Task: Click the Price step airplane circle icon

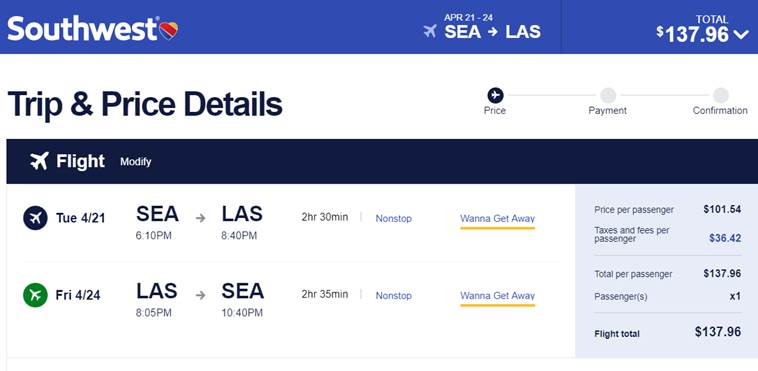Action: coord(495,95)
